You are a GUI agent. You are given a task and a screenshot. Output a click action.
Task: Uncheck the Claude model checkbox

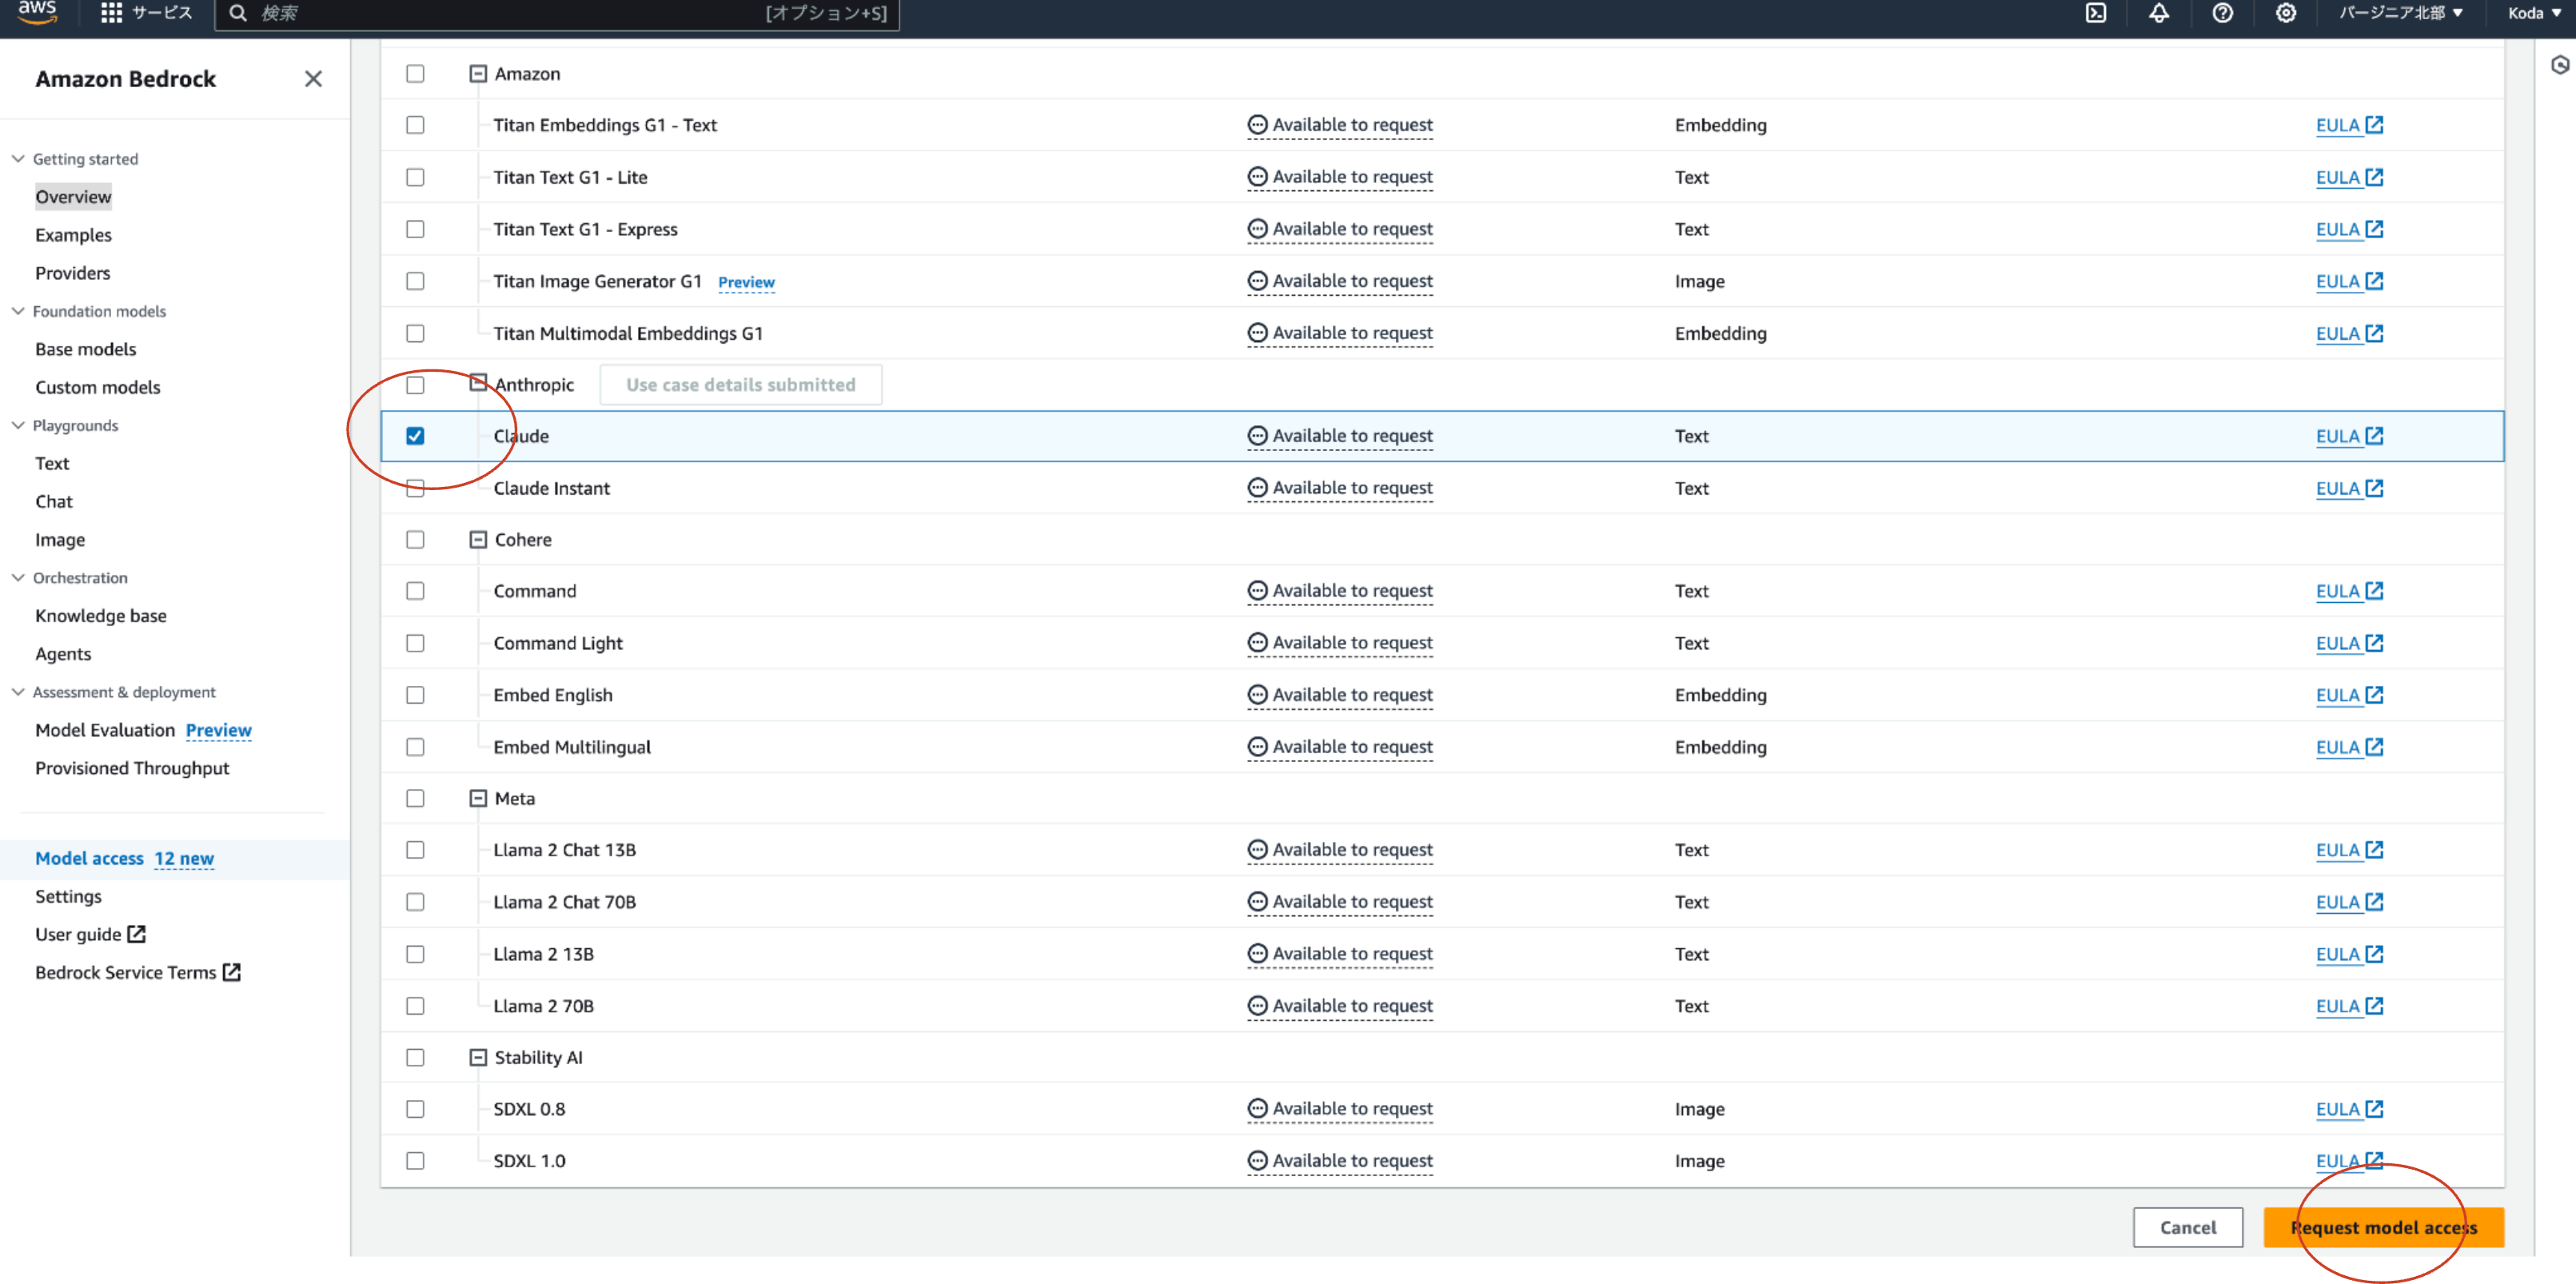[415, 436]
